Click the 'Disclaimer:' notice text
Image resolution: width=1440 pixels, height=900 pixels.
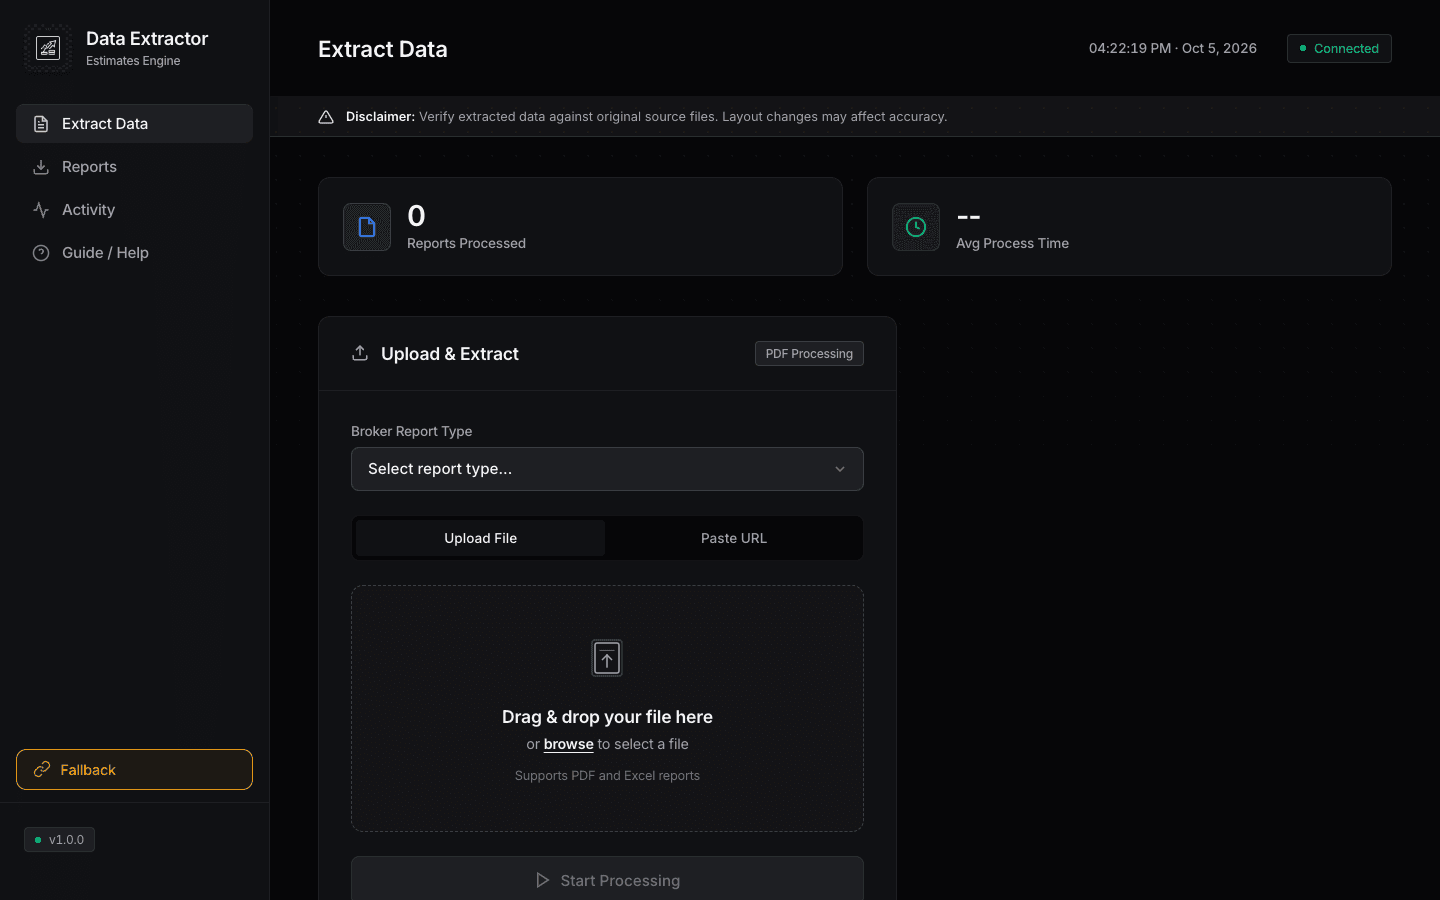point(380,117)
